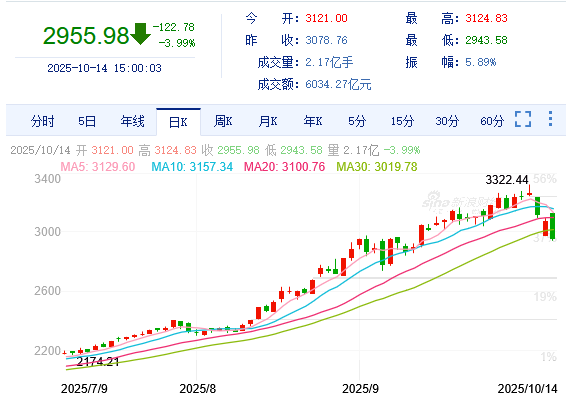Click today's open value 3121.00 in header
The width and height of the screenshot is (579, 394).
click(x=326, y=18)
